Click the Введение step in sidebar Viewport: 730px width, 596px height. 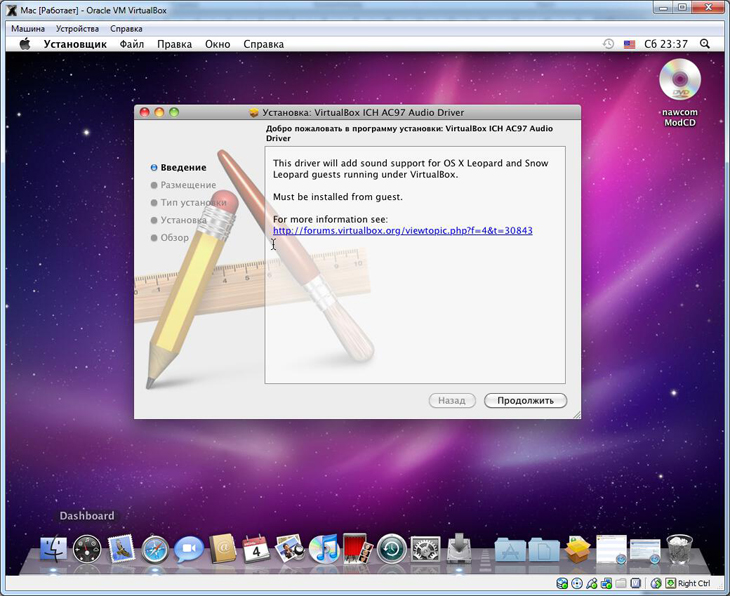coord(183,168)
